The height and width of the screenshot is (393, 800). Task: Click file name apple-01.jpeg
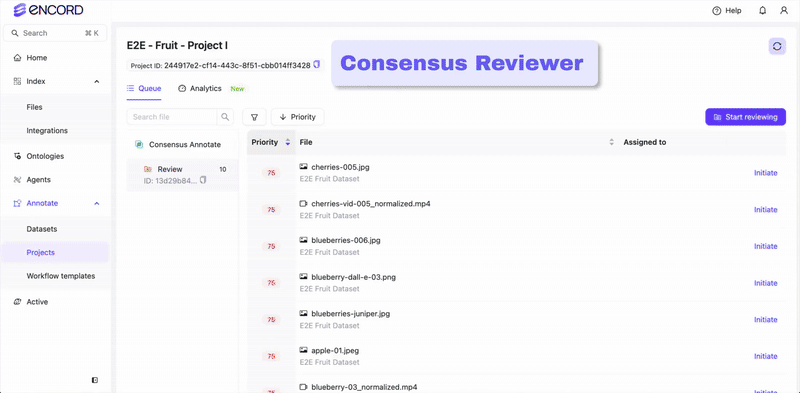click(x=335, y=351)
